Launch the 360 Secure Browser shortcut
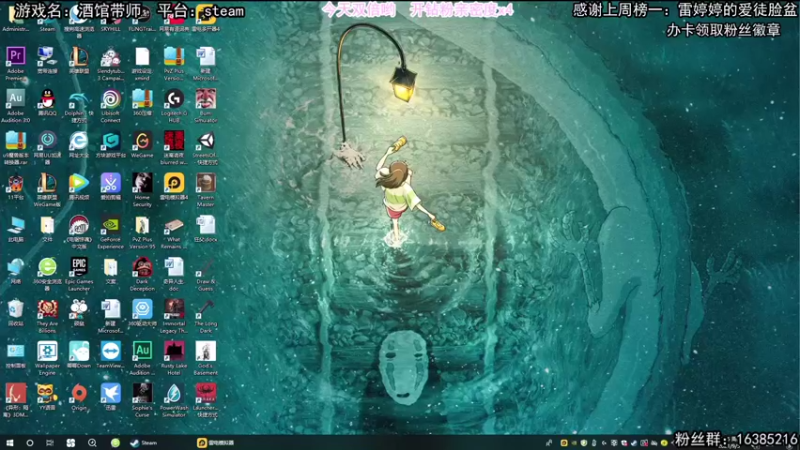 pyautogui.click(x=47, y=274)
